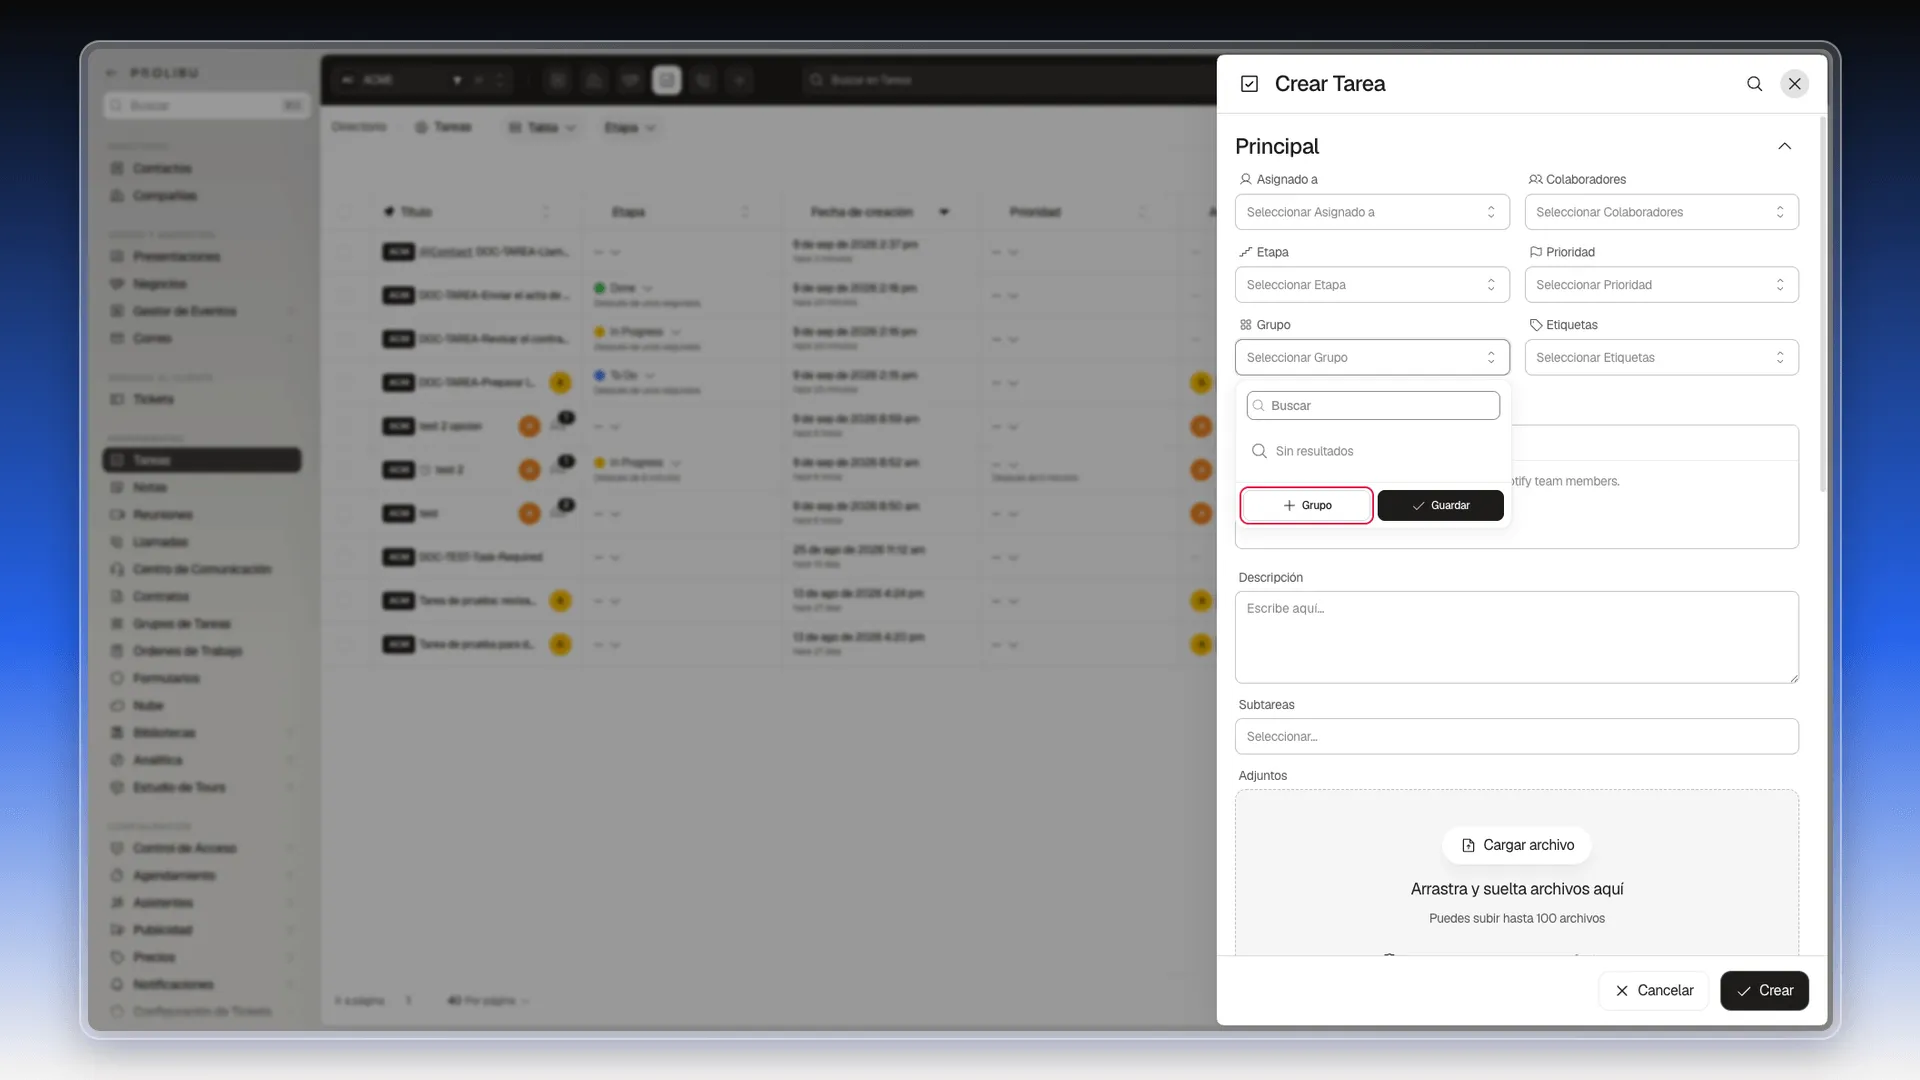Viewport: 1920px width, 1080px height.
Task: Focus the Descripción text area
Action: pos(1516,637)
